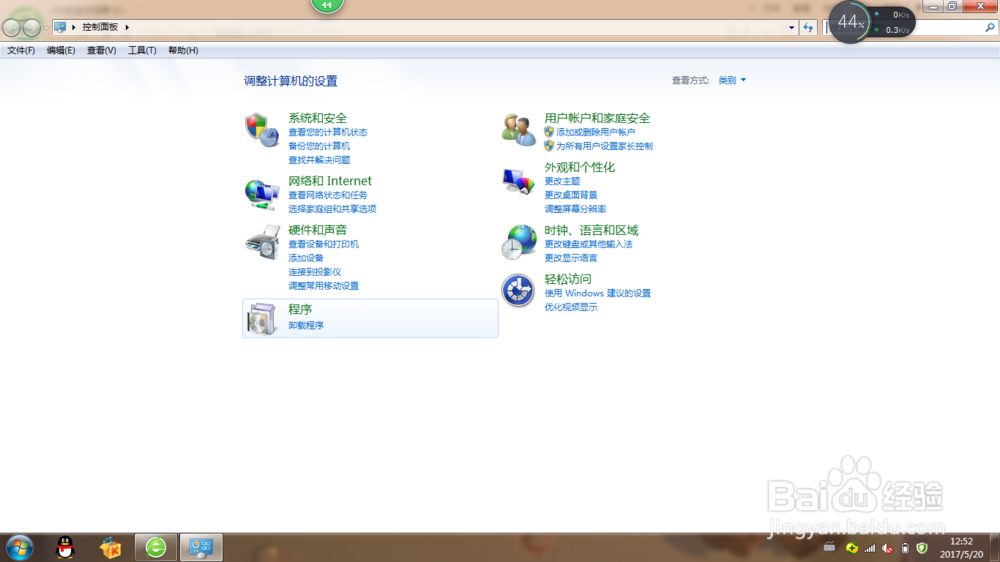Open Clock, Language and Region icon
This screenshot has height=562, width=1000.
pos(518,242)
